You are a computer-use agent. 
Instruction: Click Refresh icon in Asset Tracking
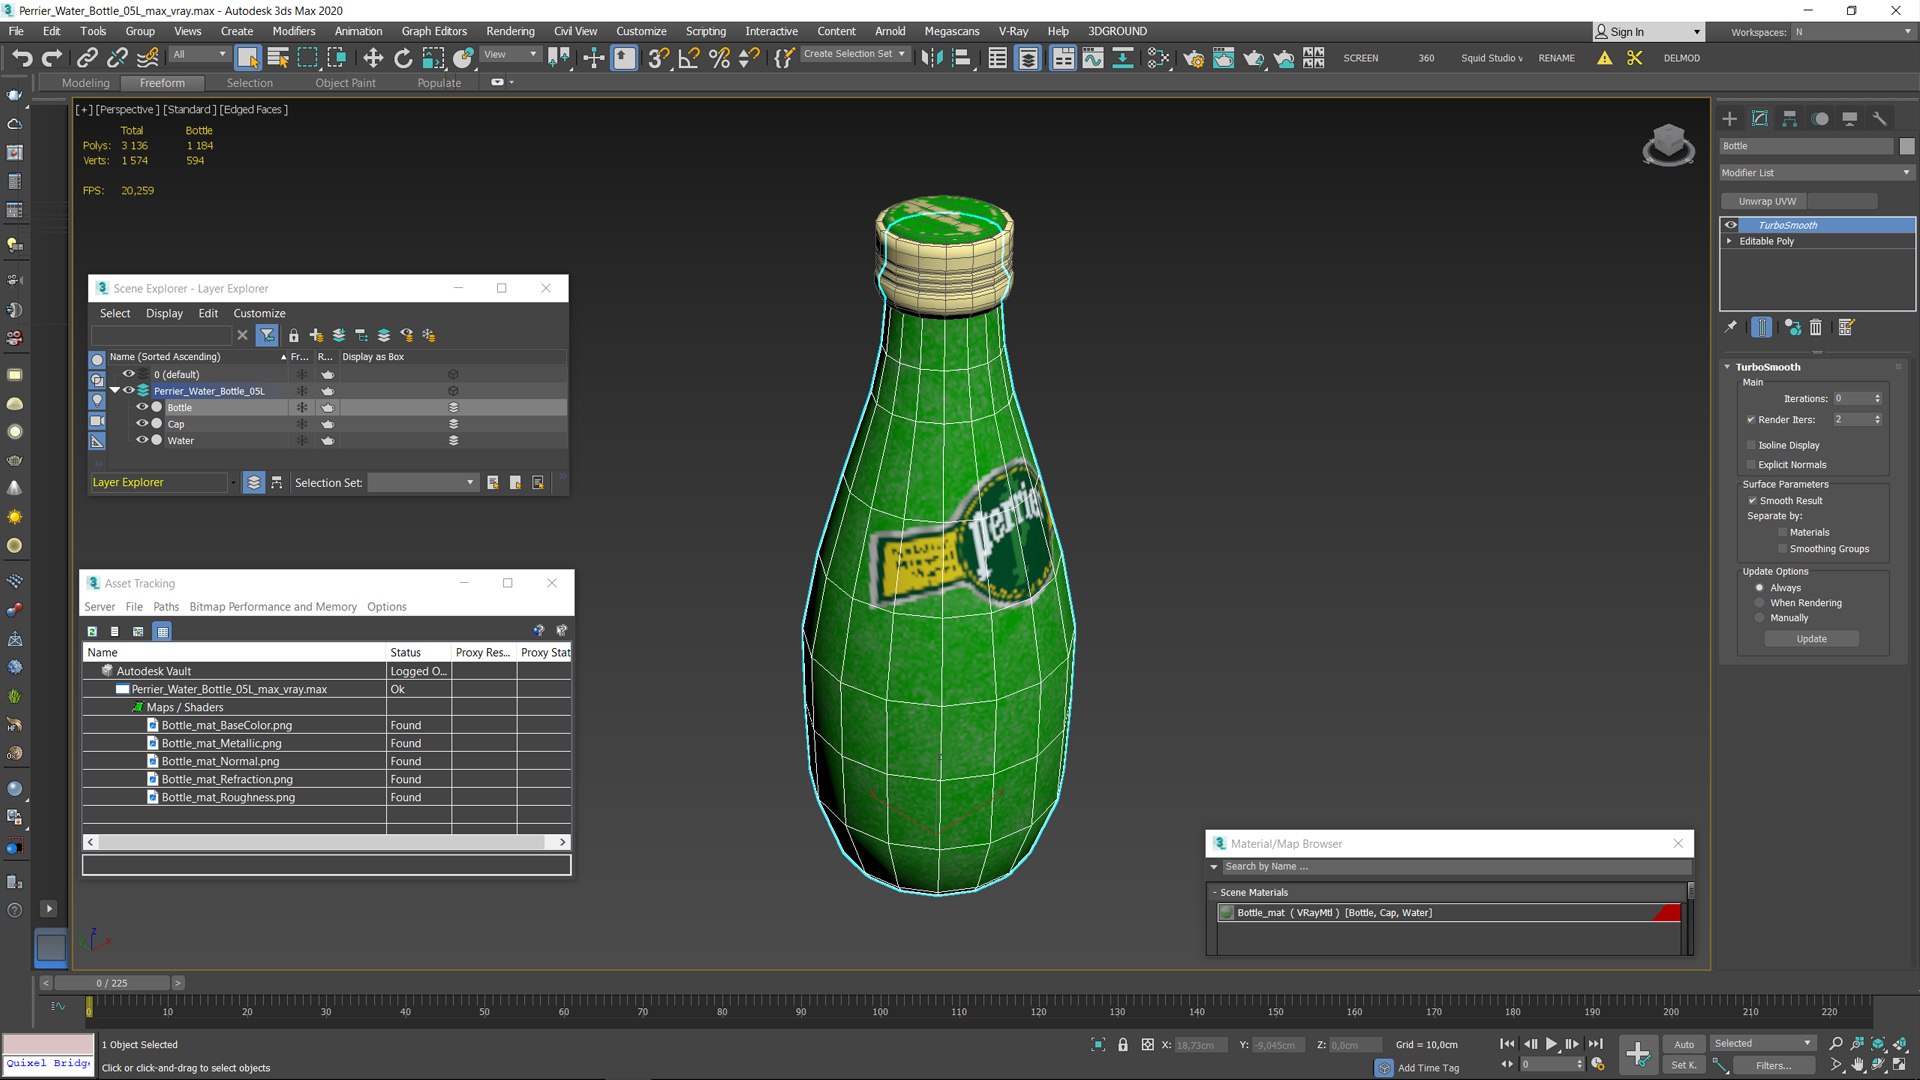tap(92, 631)
